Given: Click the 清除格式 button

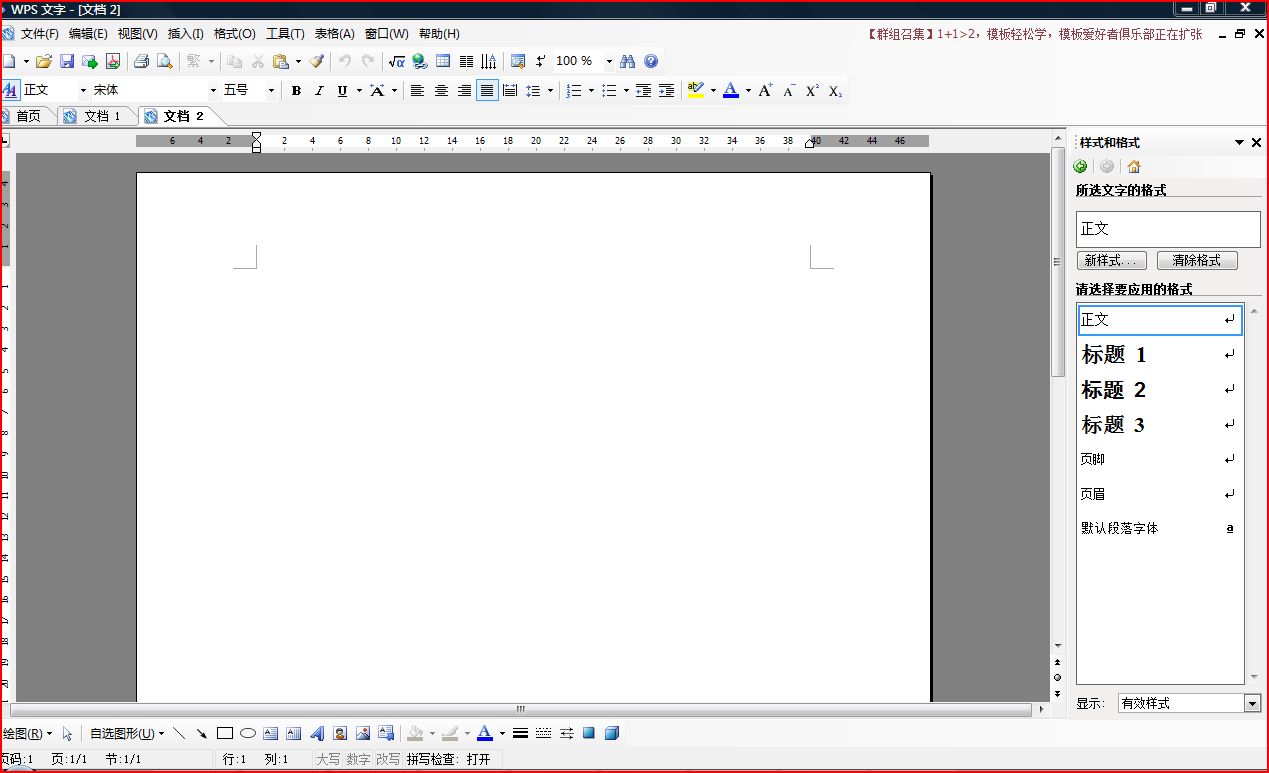Looking at the screenshot, I should tap(1197, 260).
